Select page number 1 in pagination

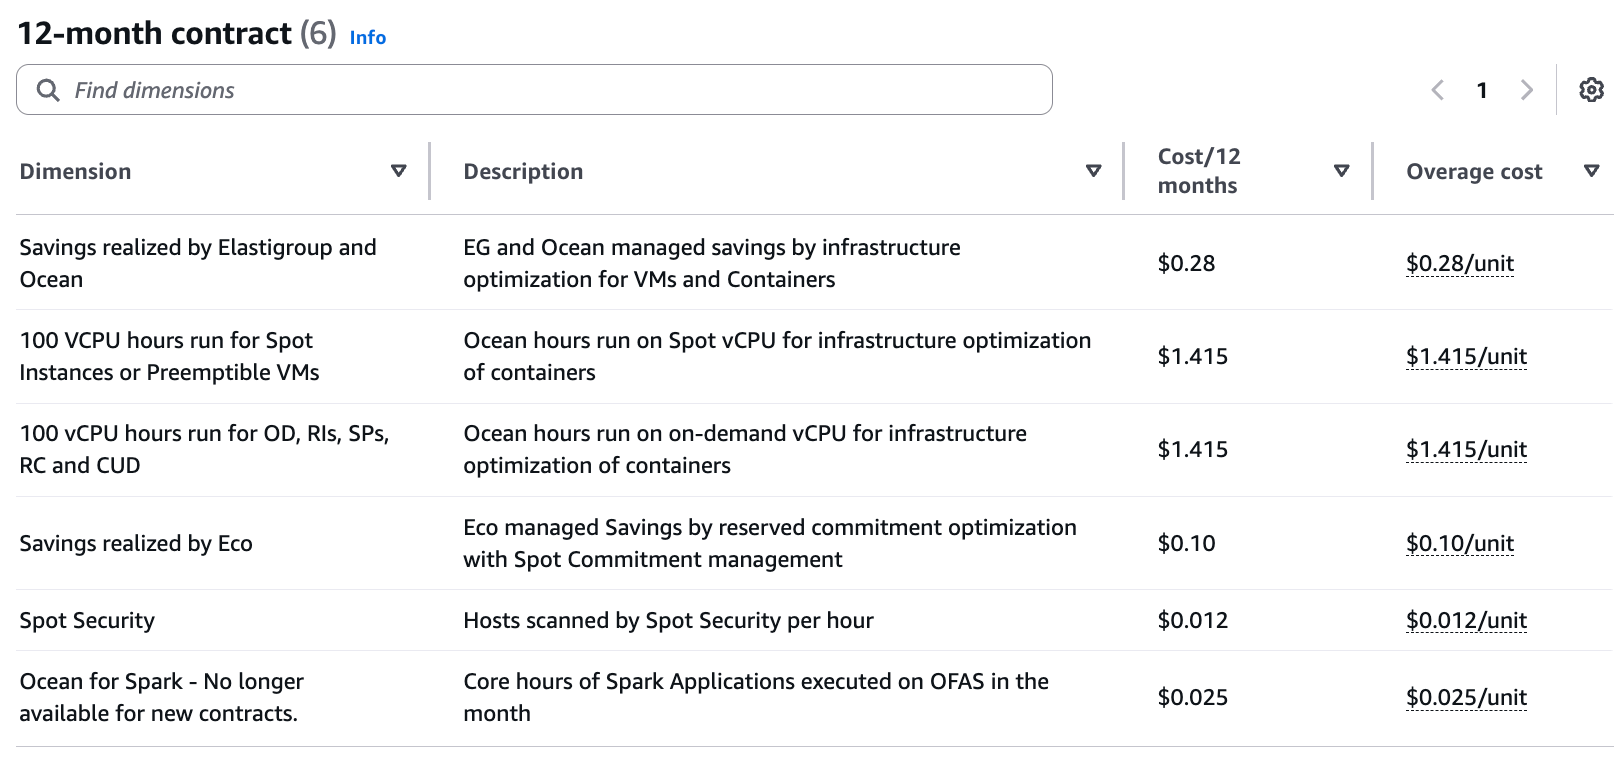click(1482, 90)
